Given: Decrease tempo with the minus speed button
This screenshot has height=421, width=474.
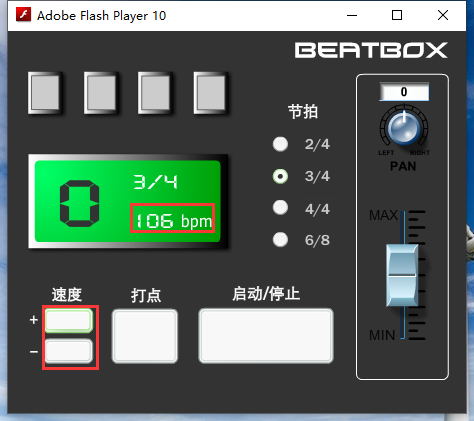Looking at the screenshot, I should (x=69, y=351).
